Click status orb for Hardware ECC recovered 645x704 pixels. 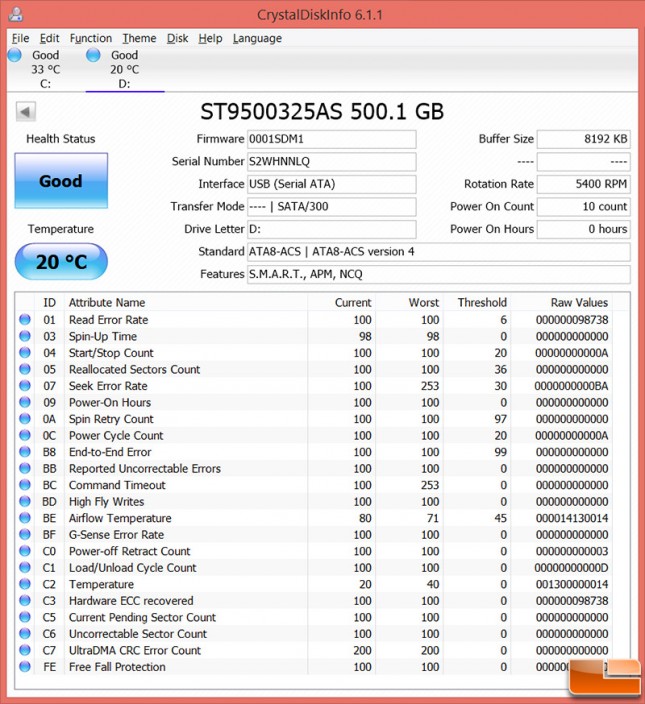click(x=25, y=600)
